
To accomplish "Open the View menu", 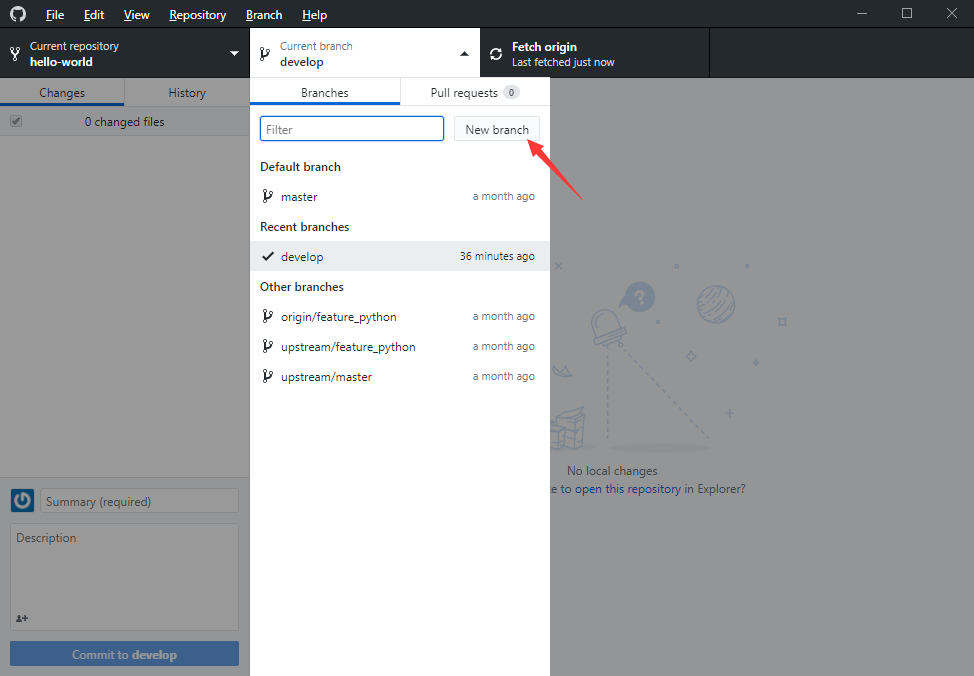I will [x=137, y=14].
